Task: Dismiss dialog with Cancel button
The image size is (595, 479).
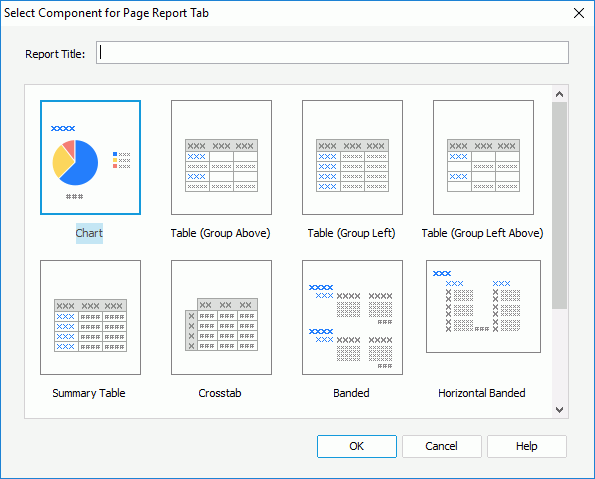Action: (x=442, y=446)
